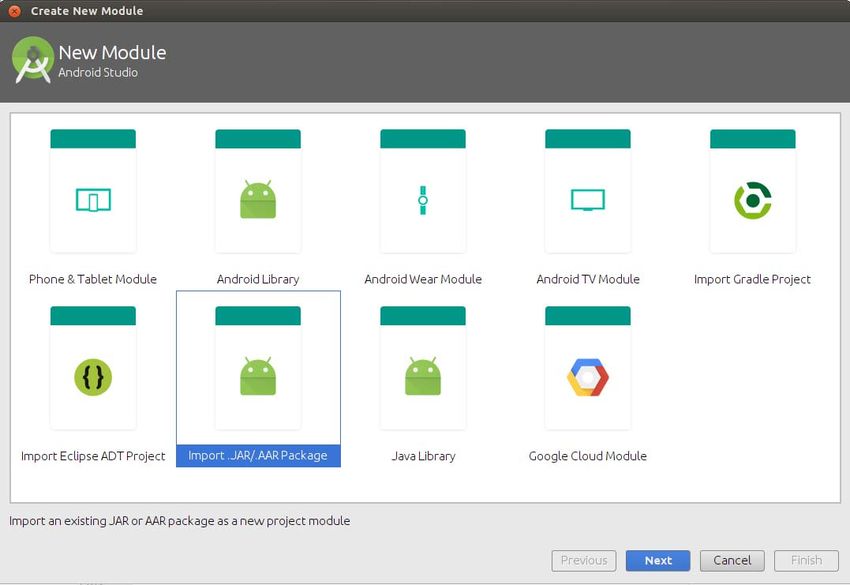Pick the Java Library robot icon
Viewport: 850px width, 585px height.
tap(423, 376)
